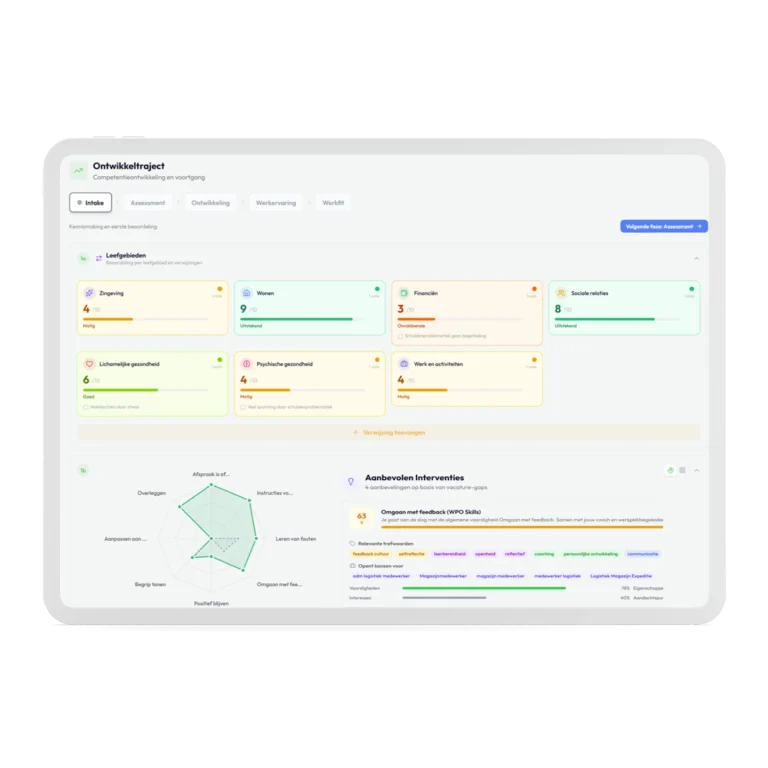The image size is (768, 768).
Task: Open the Werkervaring phase tab
Action: pyautogui.click(x=275, y=202)
